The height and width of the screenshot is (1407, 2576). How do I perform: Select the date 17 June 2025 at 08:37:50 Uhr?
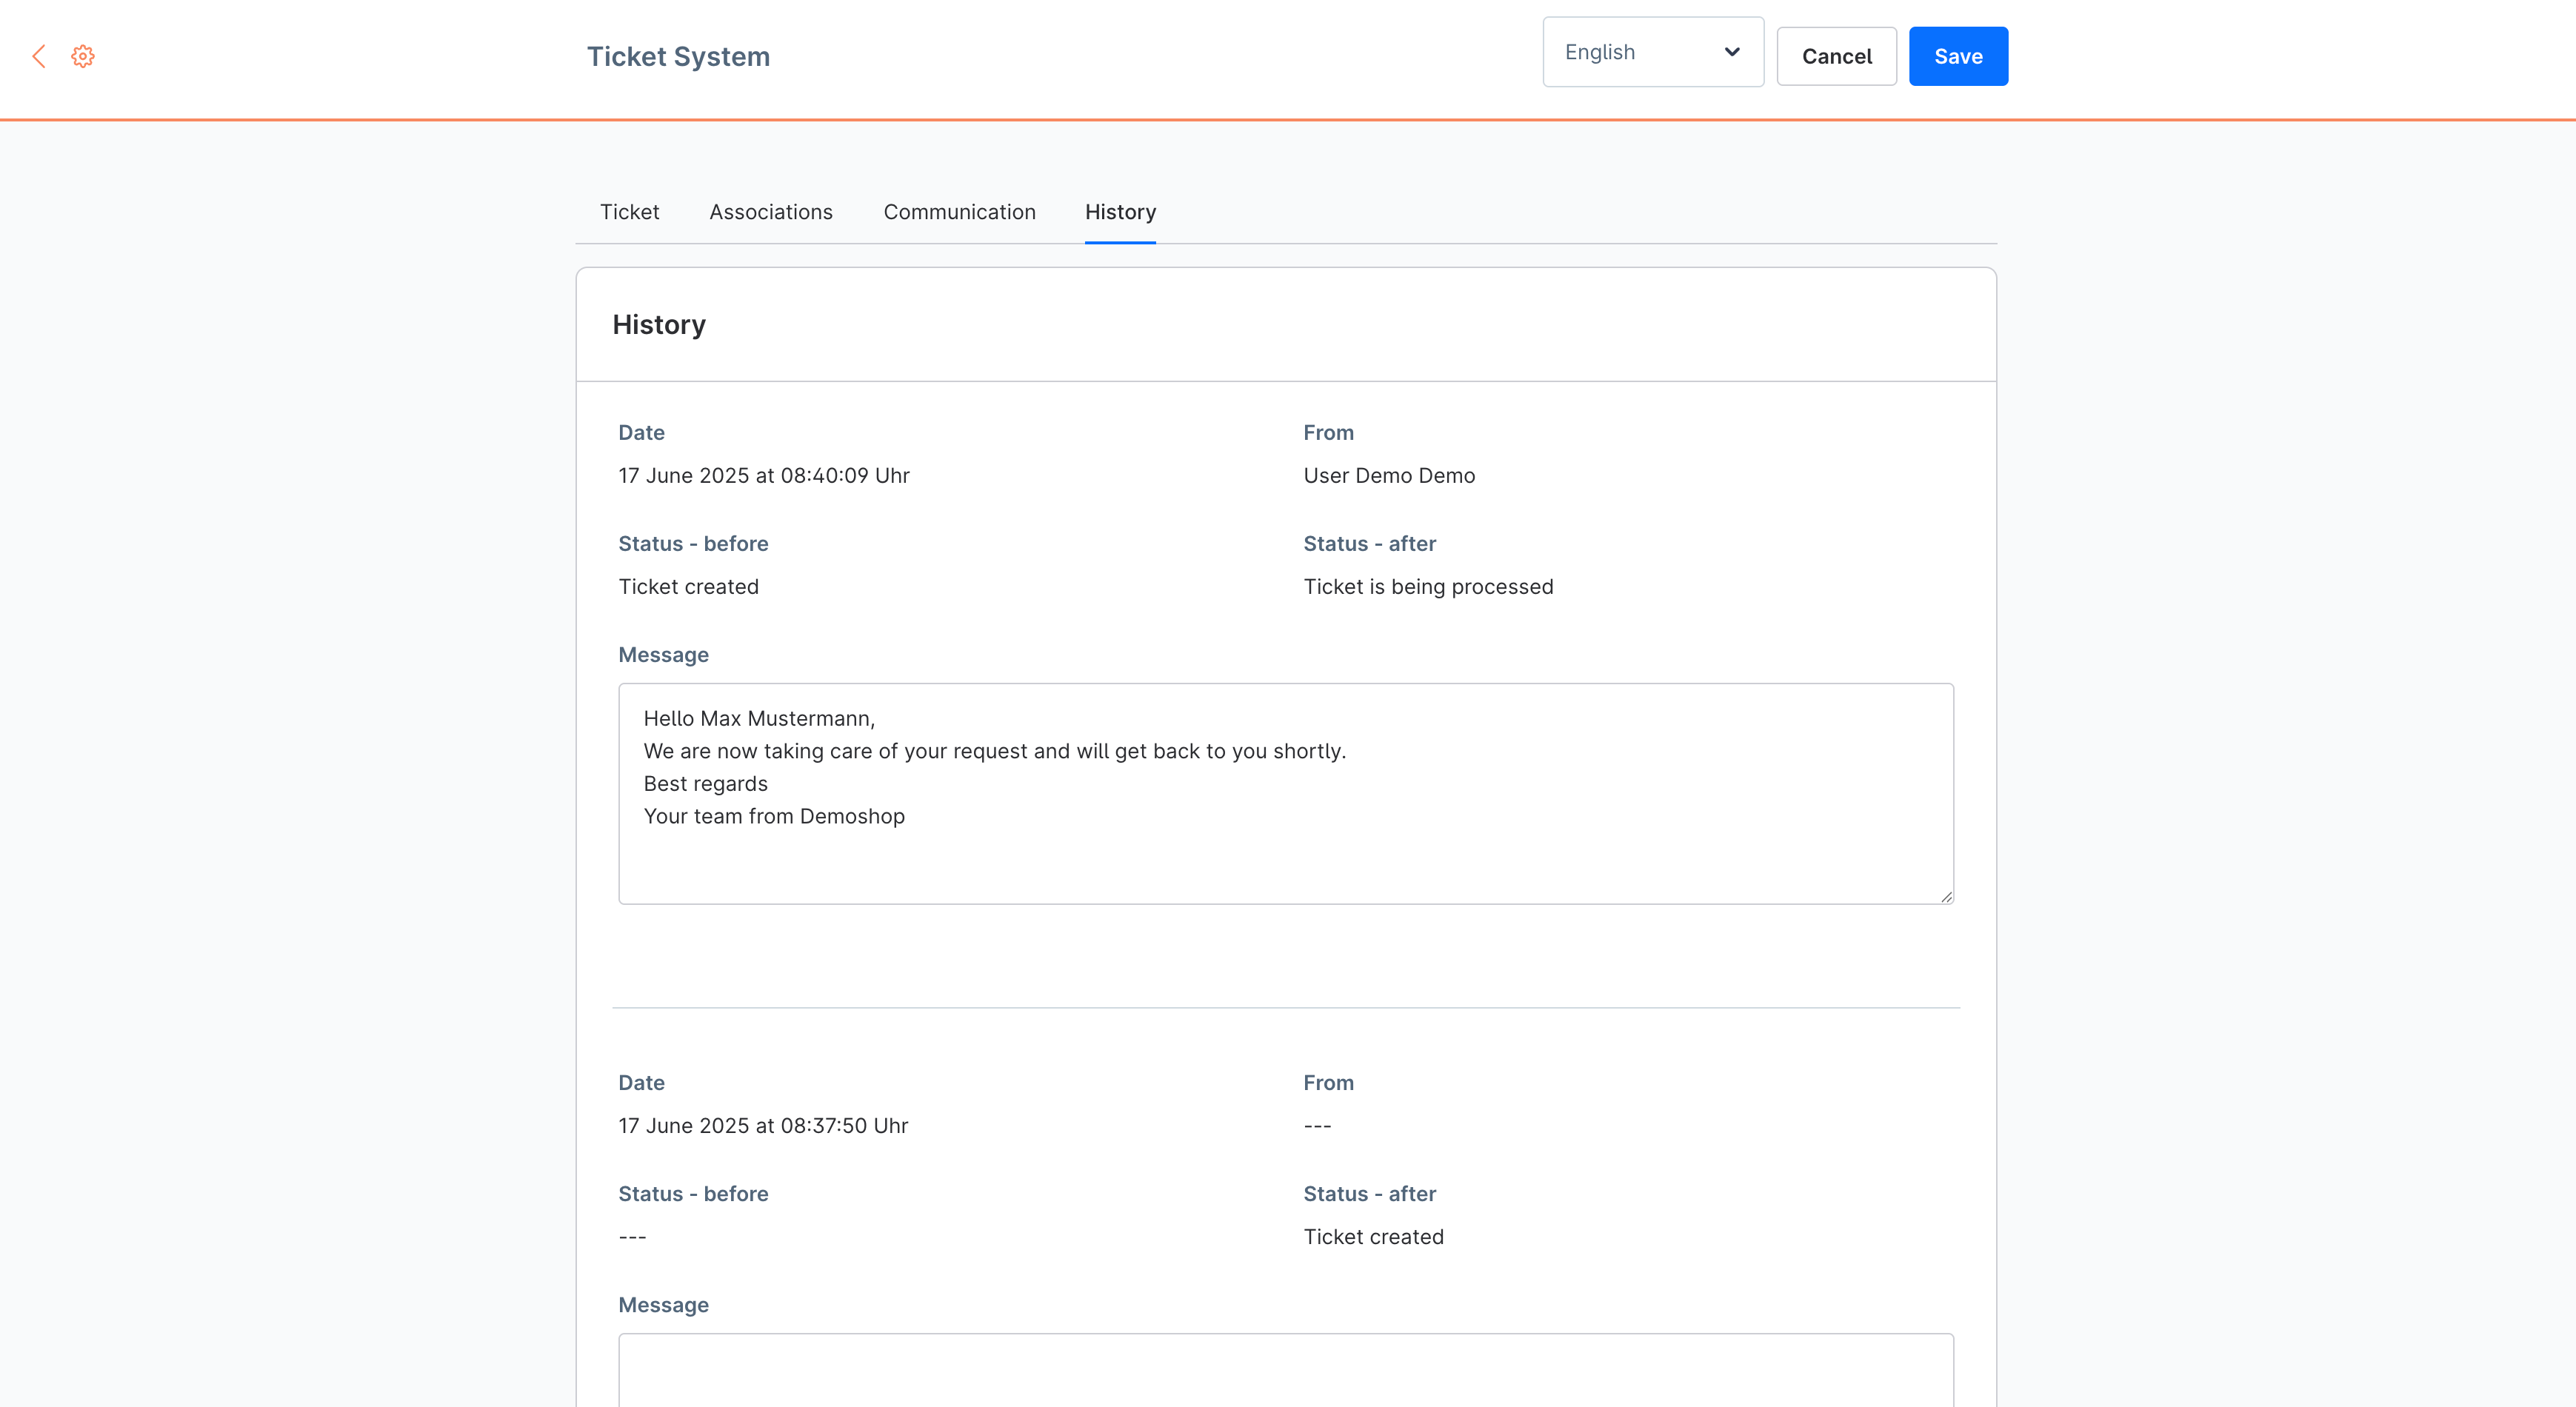[x=763, y=1126]
